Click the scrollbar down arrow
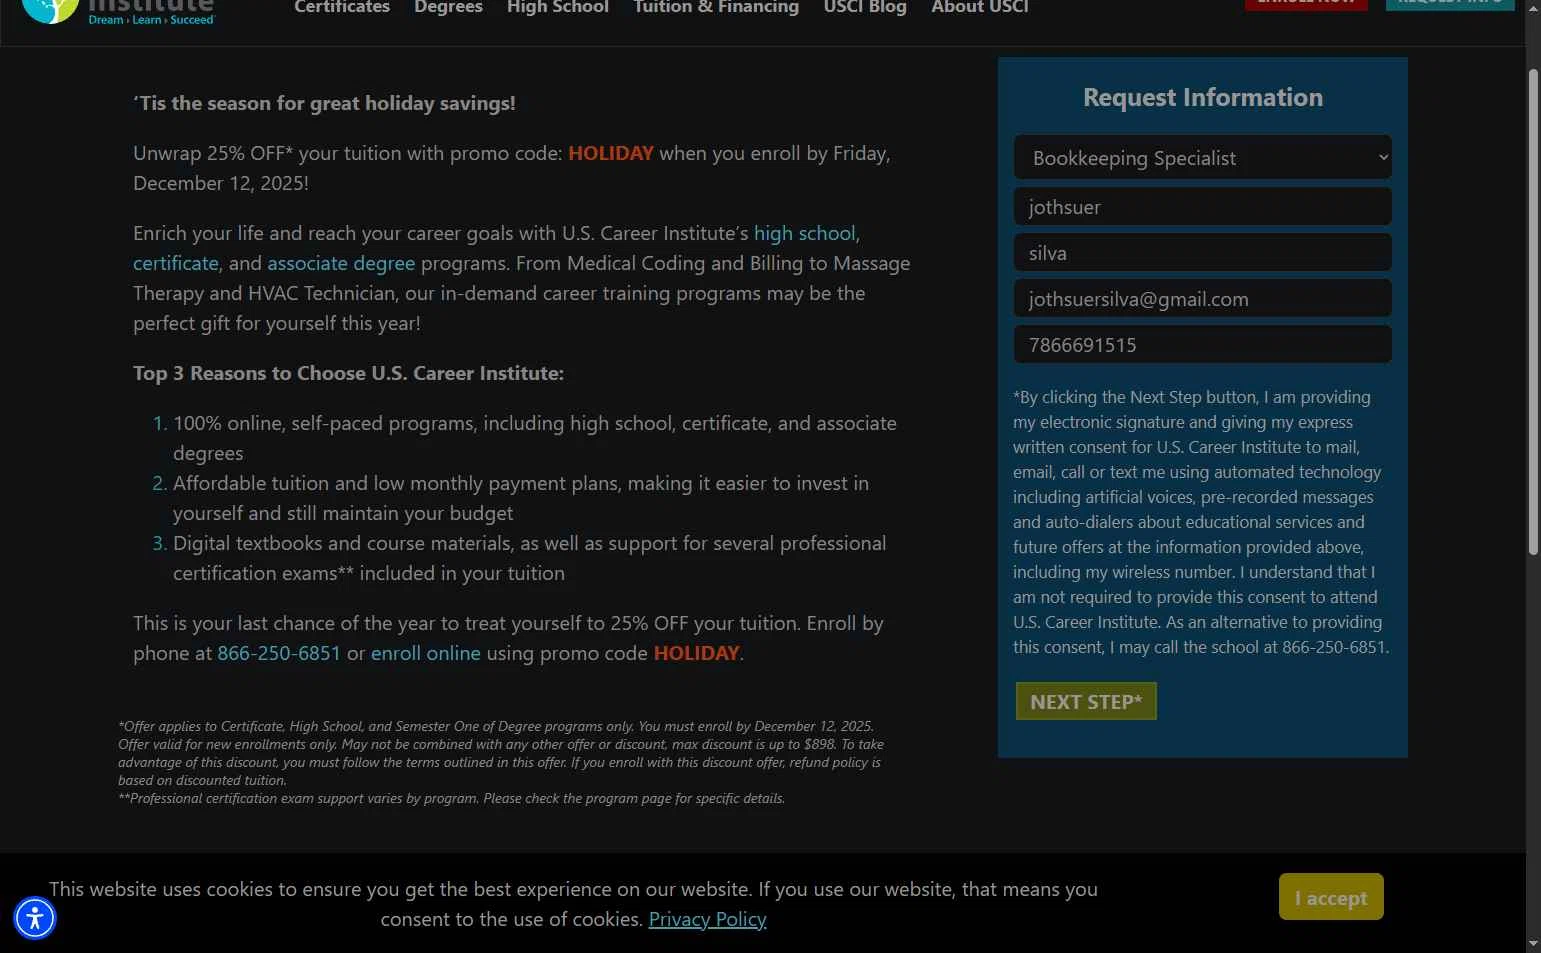Viewport: 1541px width, 953px height. click(1533, 943)
